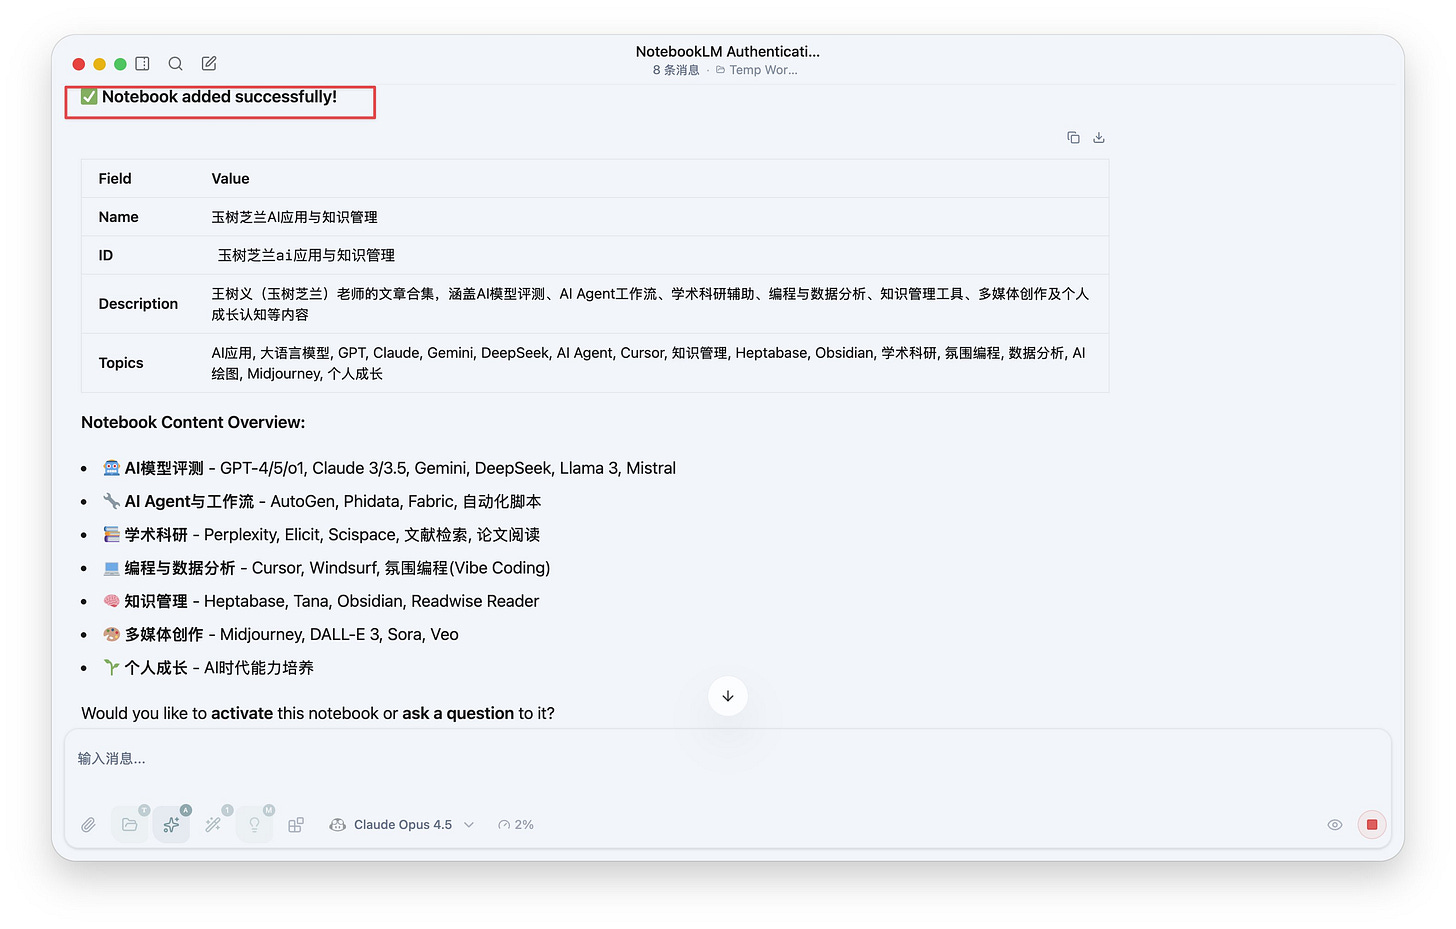Click the NotebookLM Authenticati... chat title
The width and height of the screenshot is (1456, 929).
728,52
